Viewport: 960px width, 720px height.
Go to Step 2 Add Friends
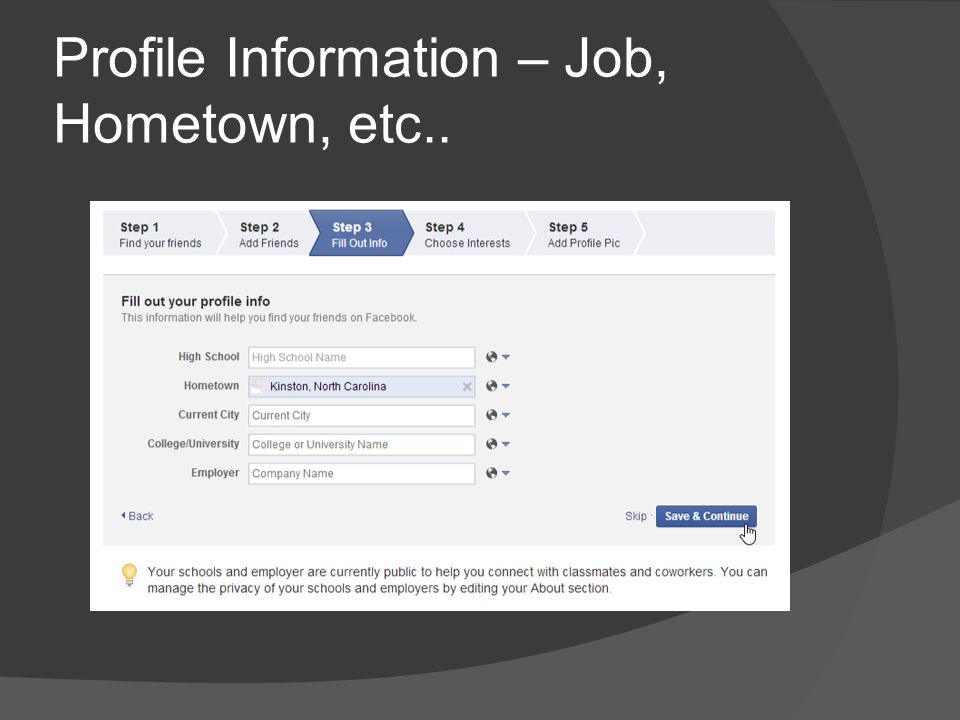pos(268,234)
